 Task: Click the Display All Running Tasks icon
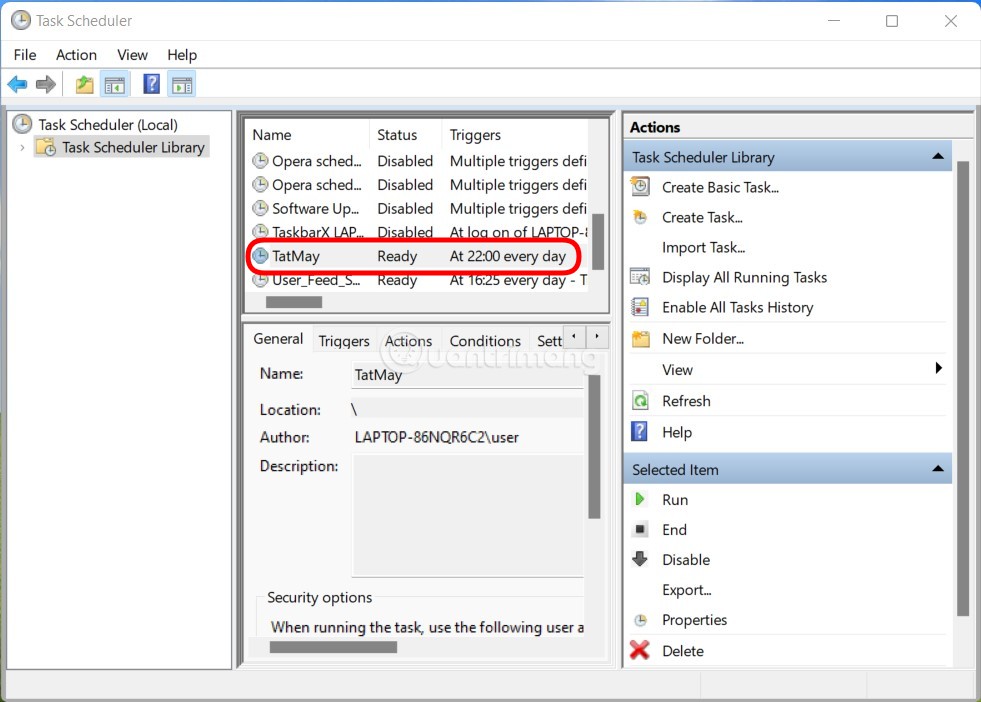click(x=640, y=277)
